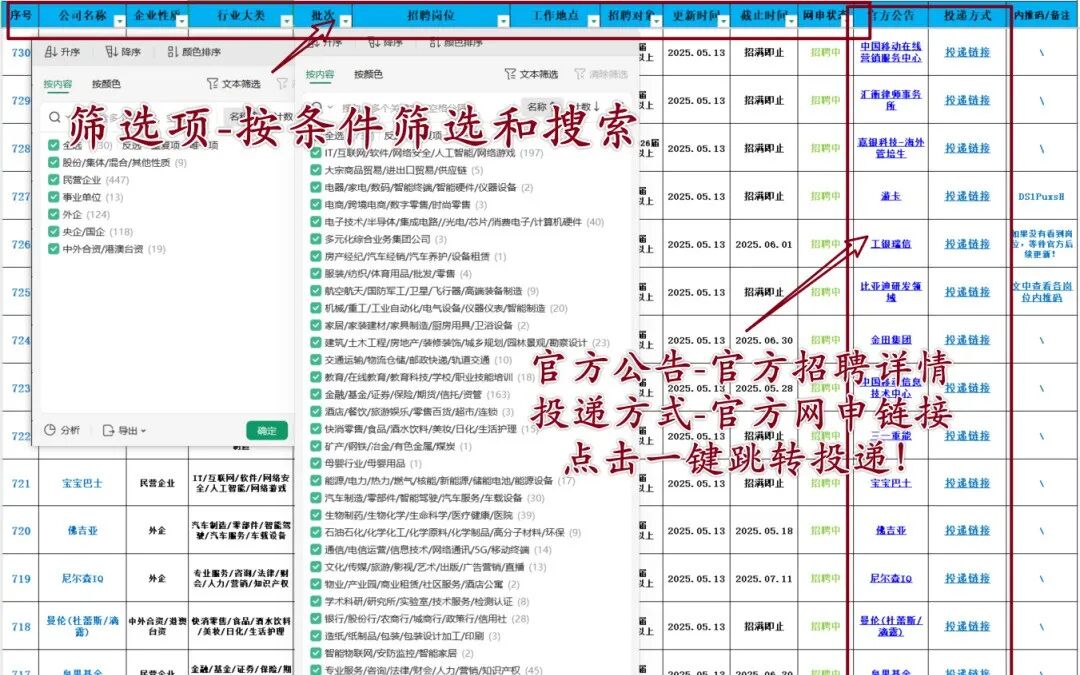1080x675 pixels.
Task: Click the 升序 ascending sort icon
Action: click(51, 52)
